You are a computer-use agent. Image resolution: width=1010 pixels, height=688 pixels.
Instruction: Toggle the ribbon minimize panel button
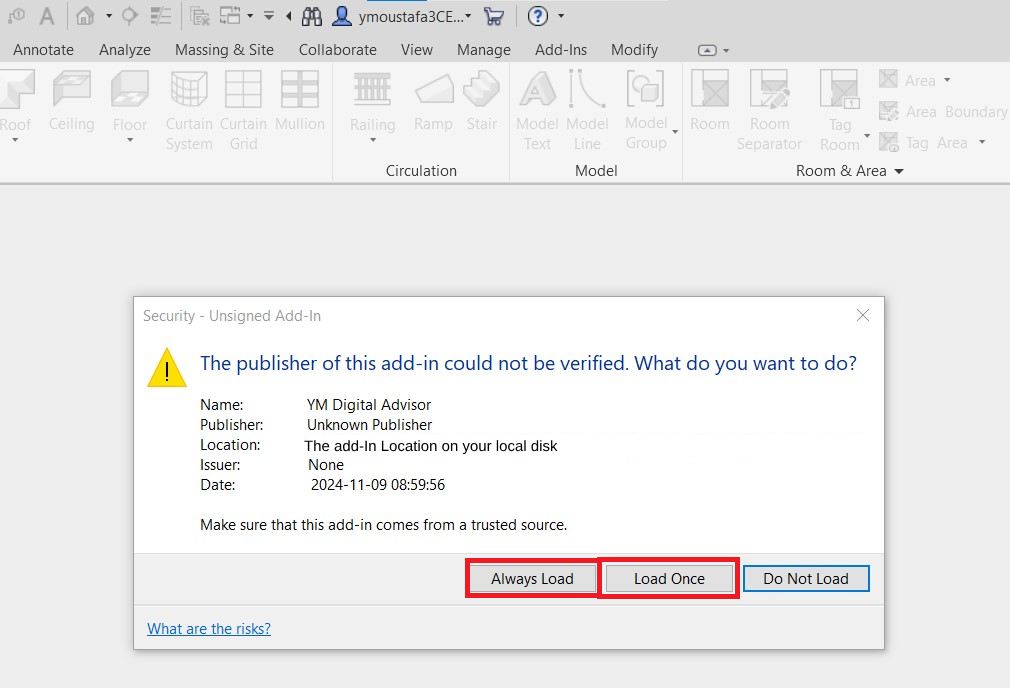[x=707, y=50]
